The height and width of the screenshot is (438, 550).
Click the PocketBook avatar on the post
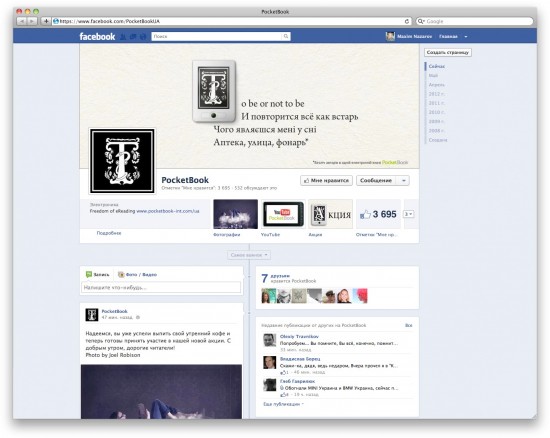pyautogui.click(x=92, y=315)
